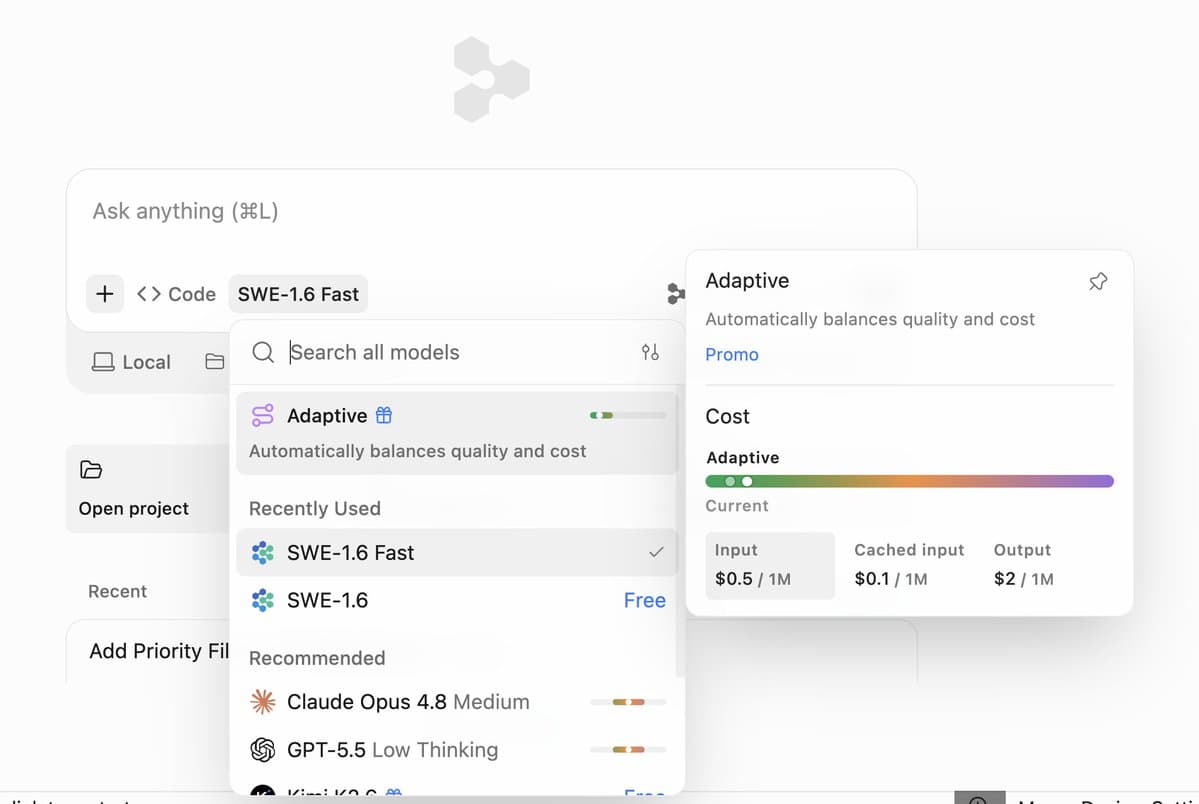Select the Input $0.5 / 1M cost box
The height and width of the screenshot is (804, 1199).
coord(769,565)
